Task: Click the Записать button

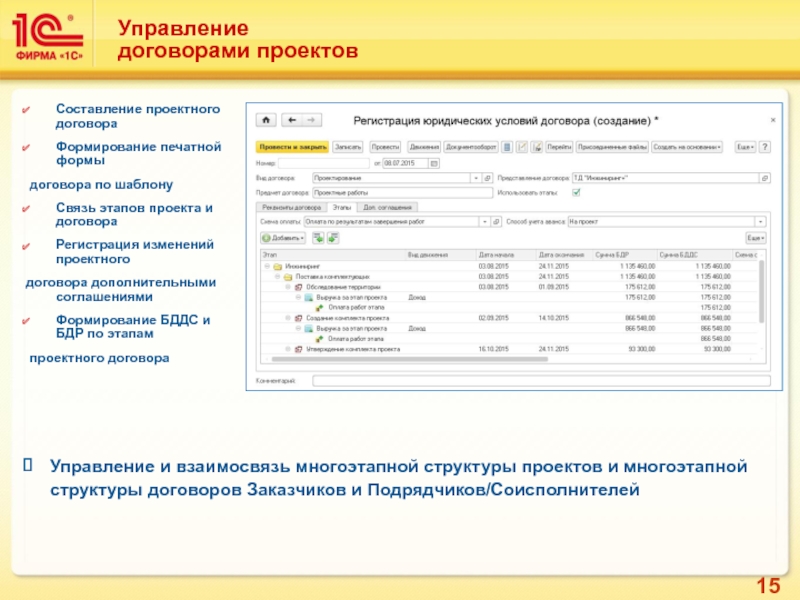Action: coord(347,146)
